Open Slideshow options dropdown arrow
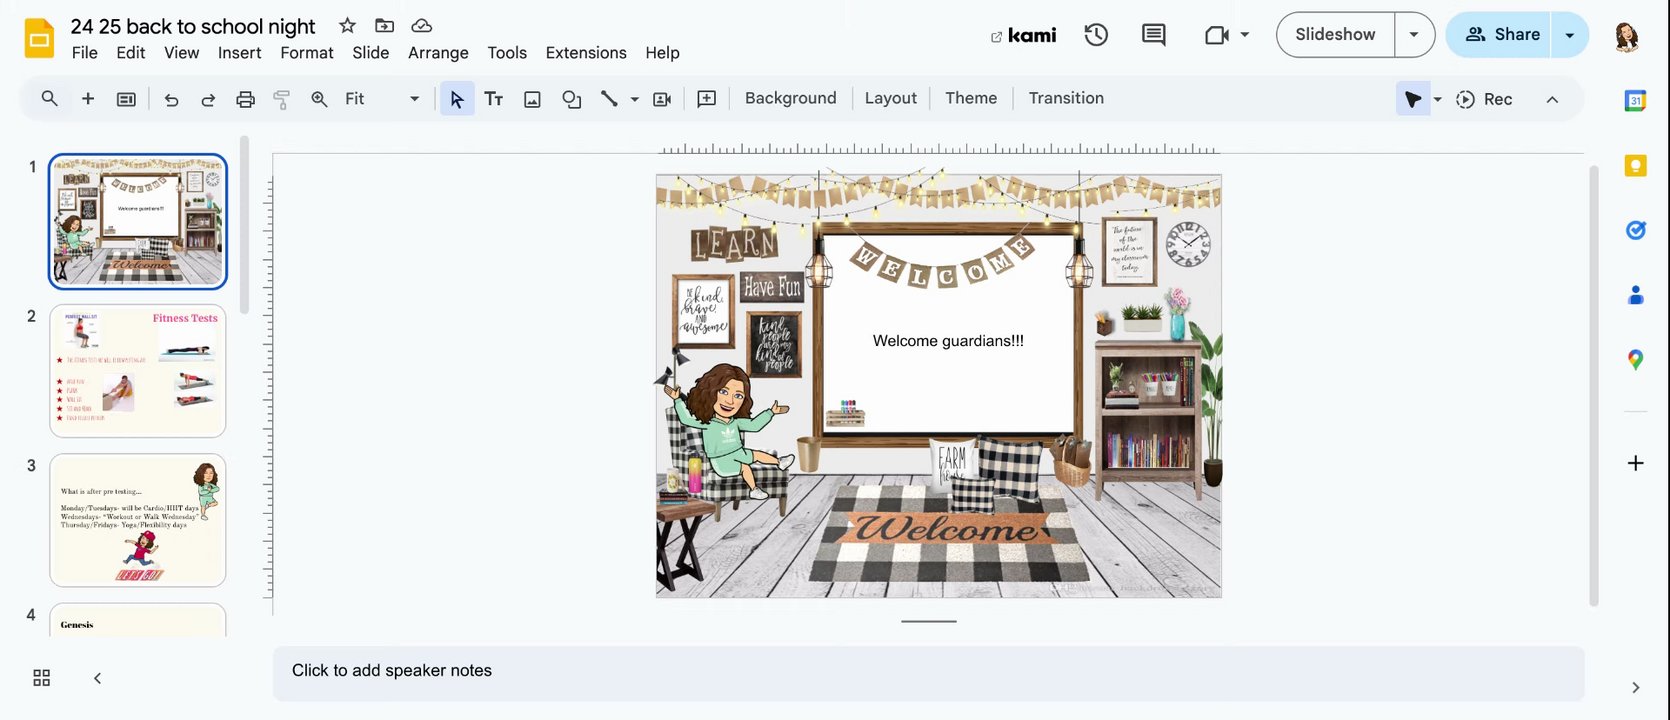 1414,35
